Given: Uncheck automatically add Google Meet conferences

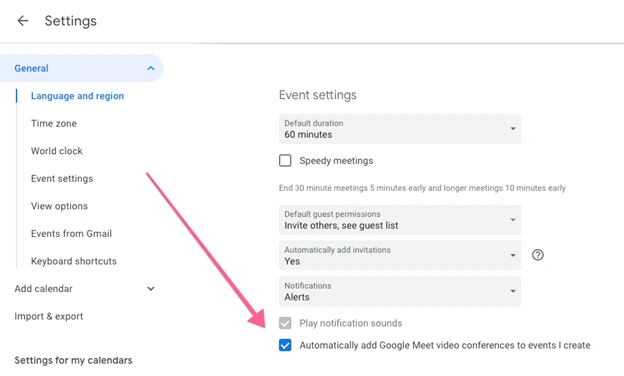Looking at the screenshot, I should (285, 345).
